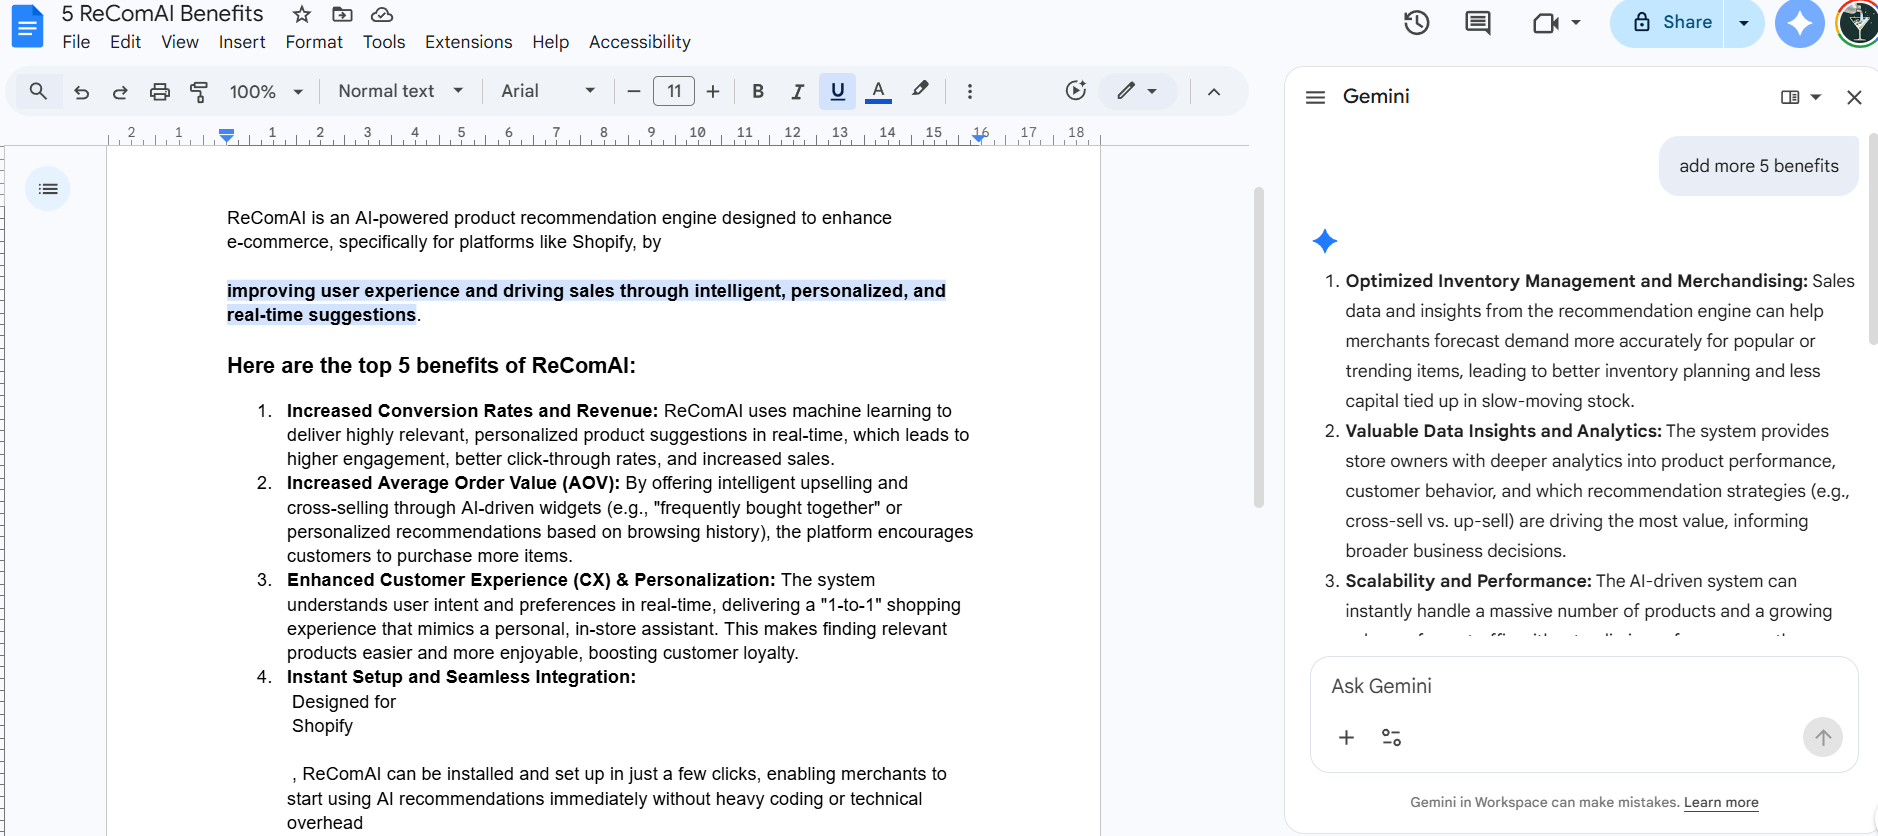Open the search the menus magnifier
This screenshot has height=836, width=1878.
38,91
